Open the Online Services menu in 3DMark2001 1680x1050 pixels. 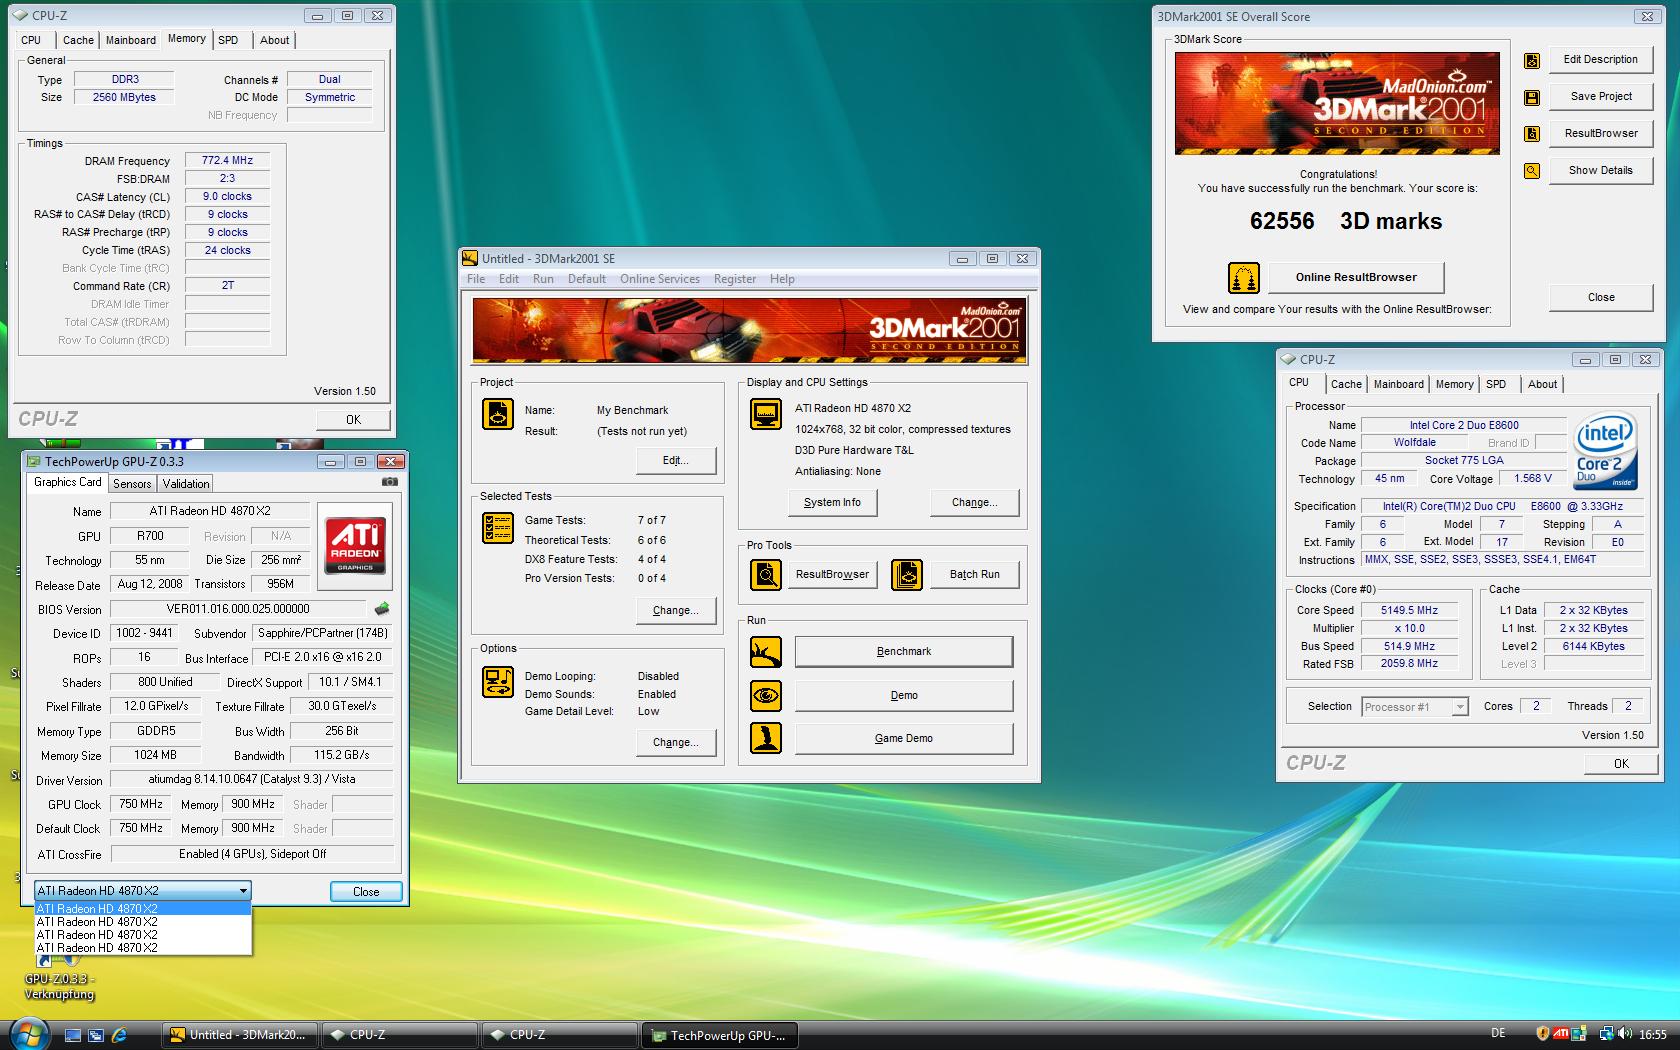659,279
